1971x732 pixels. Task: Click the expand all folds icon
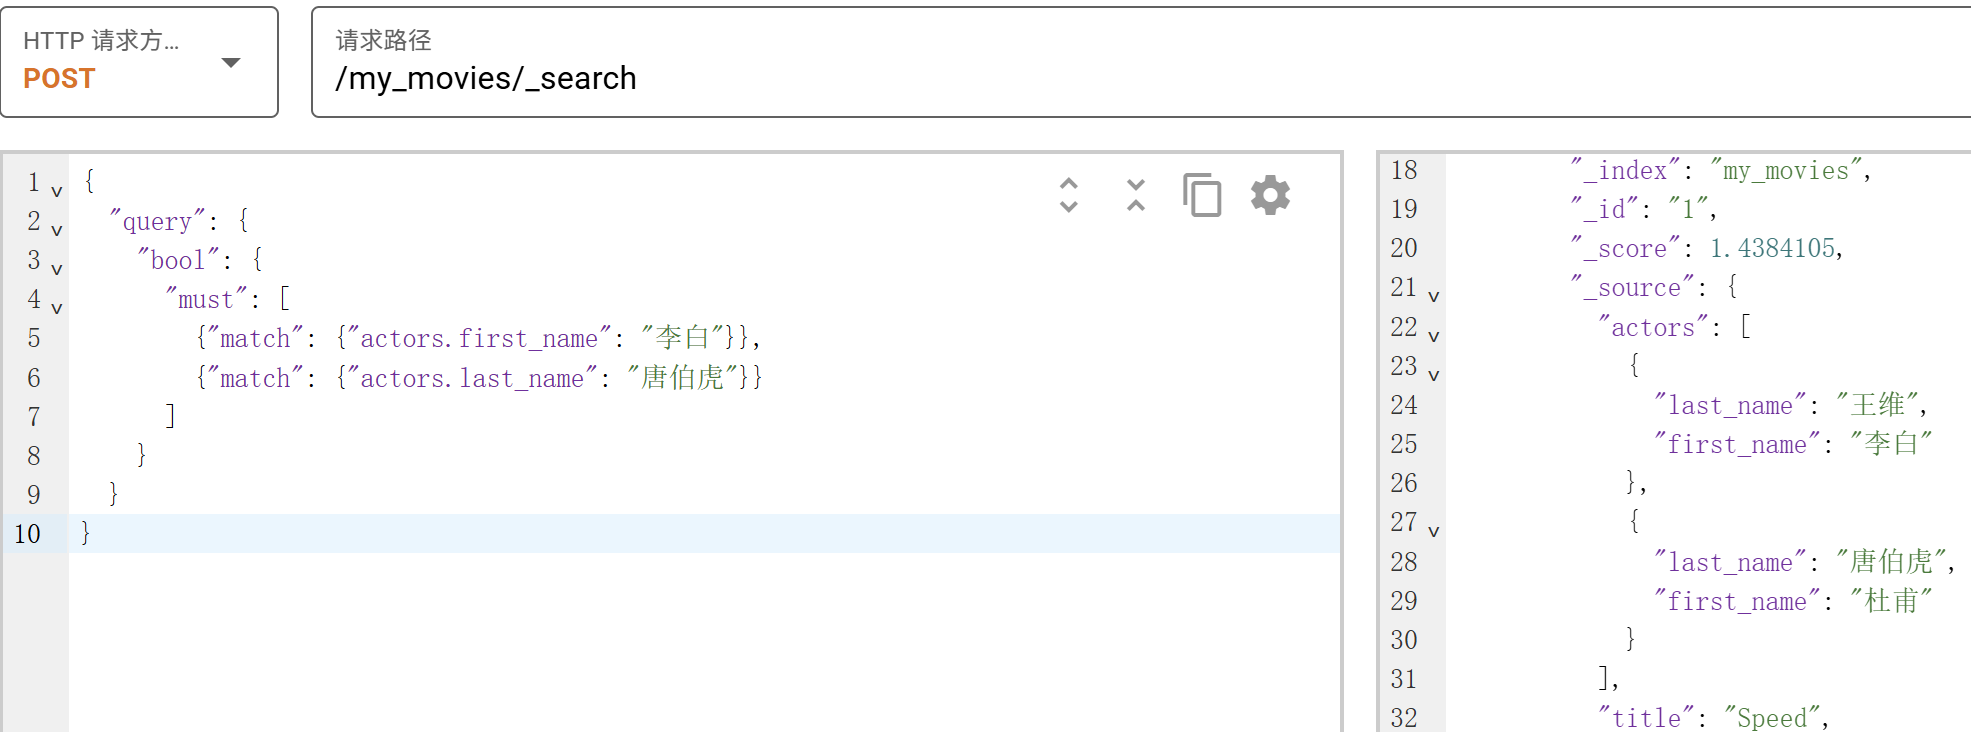[1068, 195]
